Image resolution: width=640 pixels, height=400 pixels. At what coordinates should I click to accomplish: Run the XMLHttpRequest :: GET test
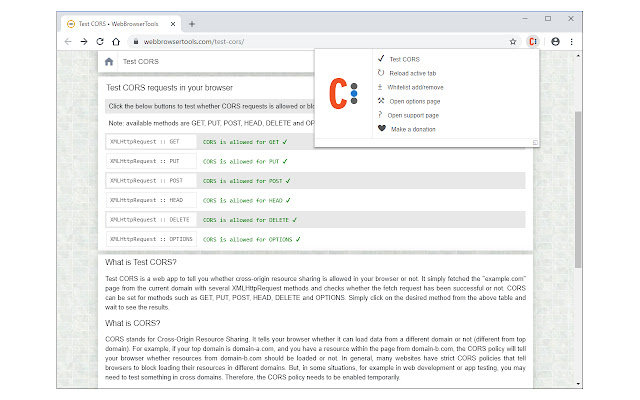click(151, 142)
